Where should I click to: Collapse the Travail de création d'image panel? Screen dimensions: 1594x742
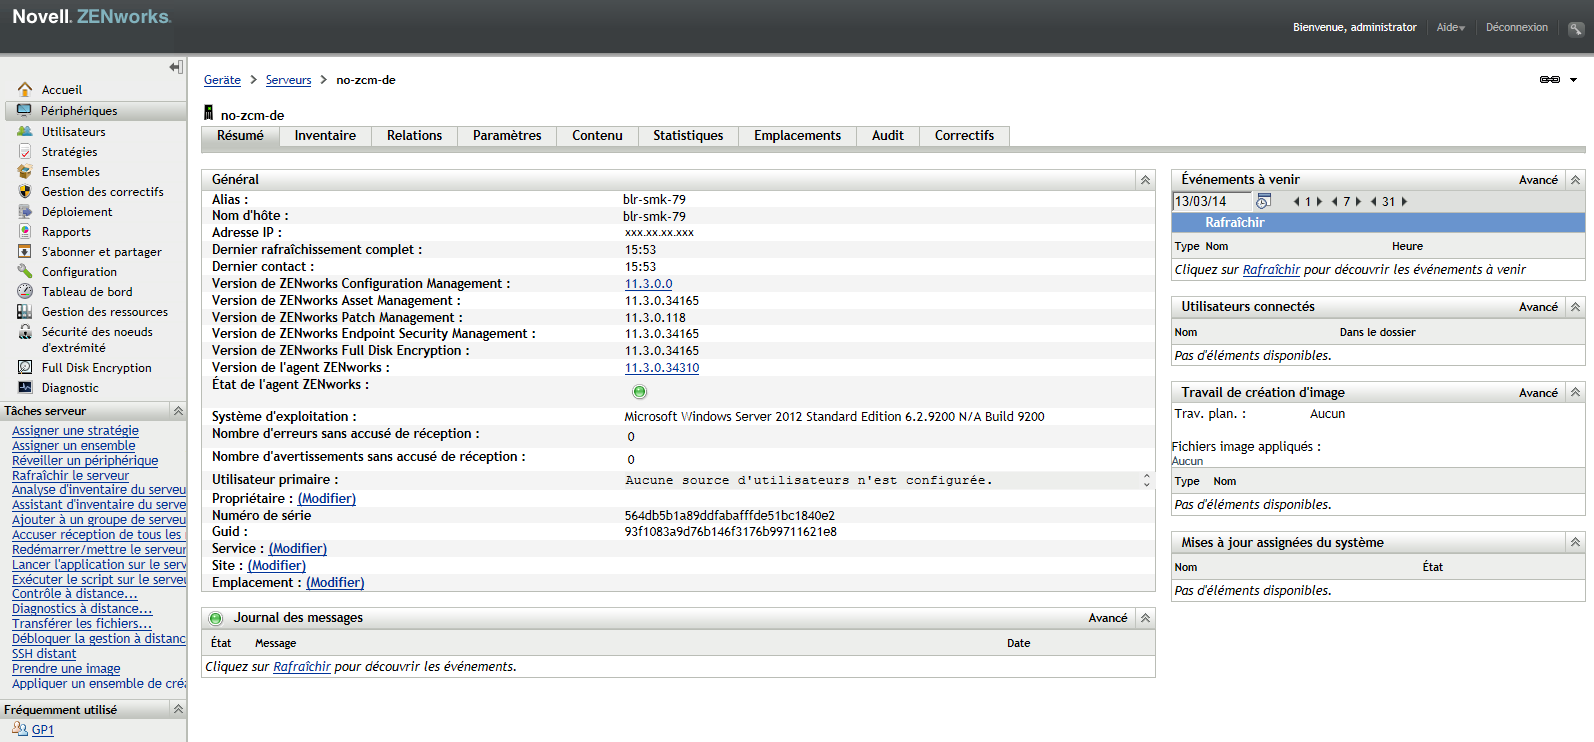pos(1575,393)
